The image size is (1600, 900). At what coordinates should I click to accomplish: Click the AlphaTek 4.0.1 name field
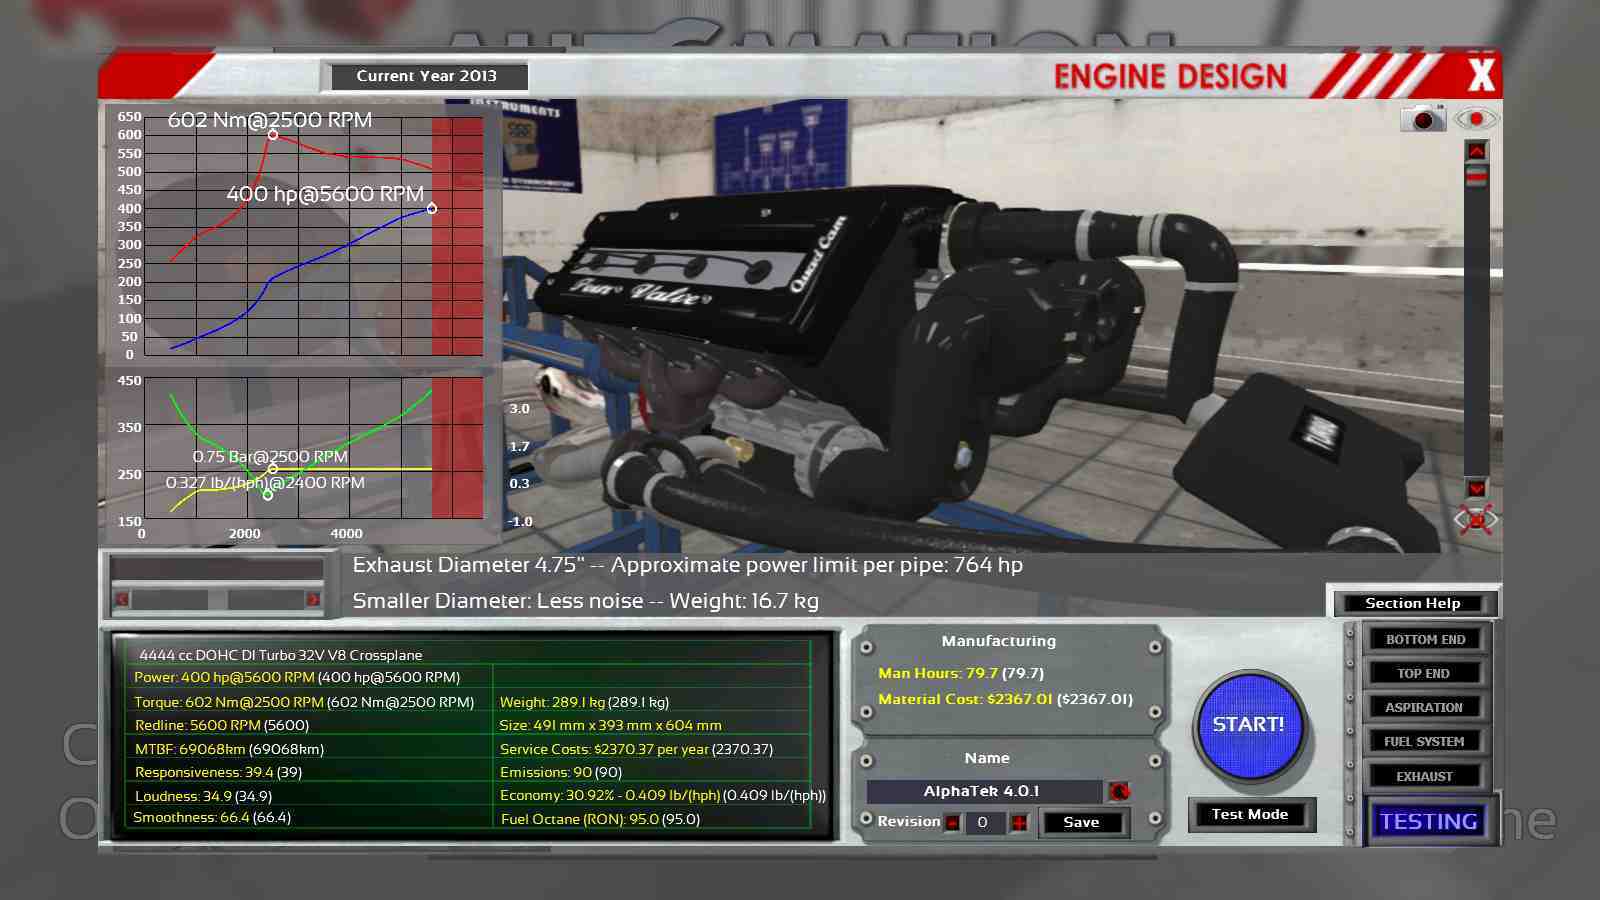pos(982,791)
